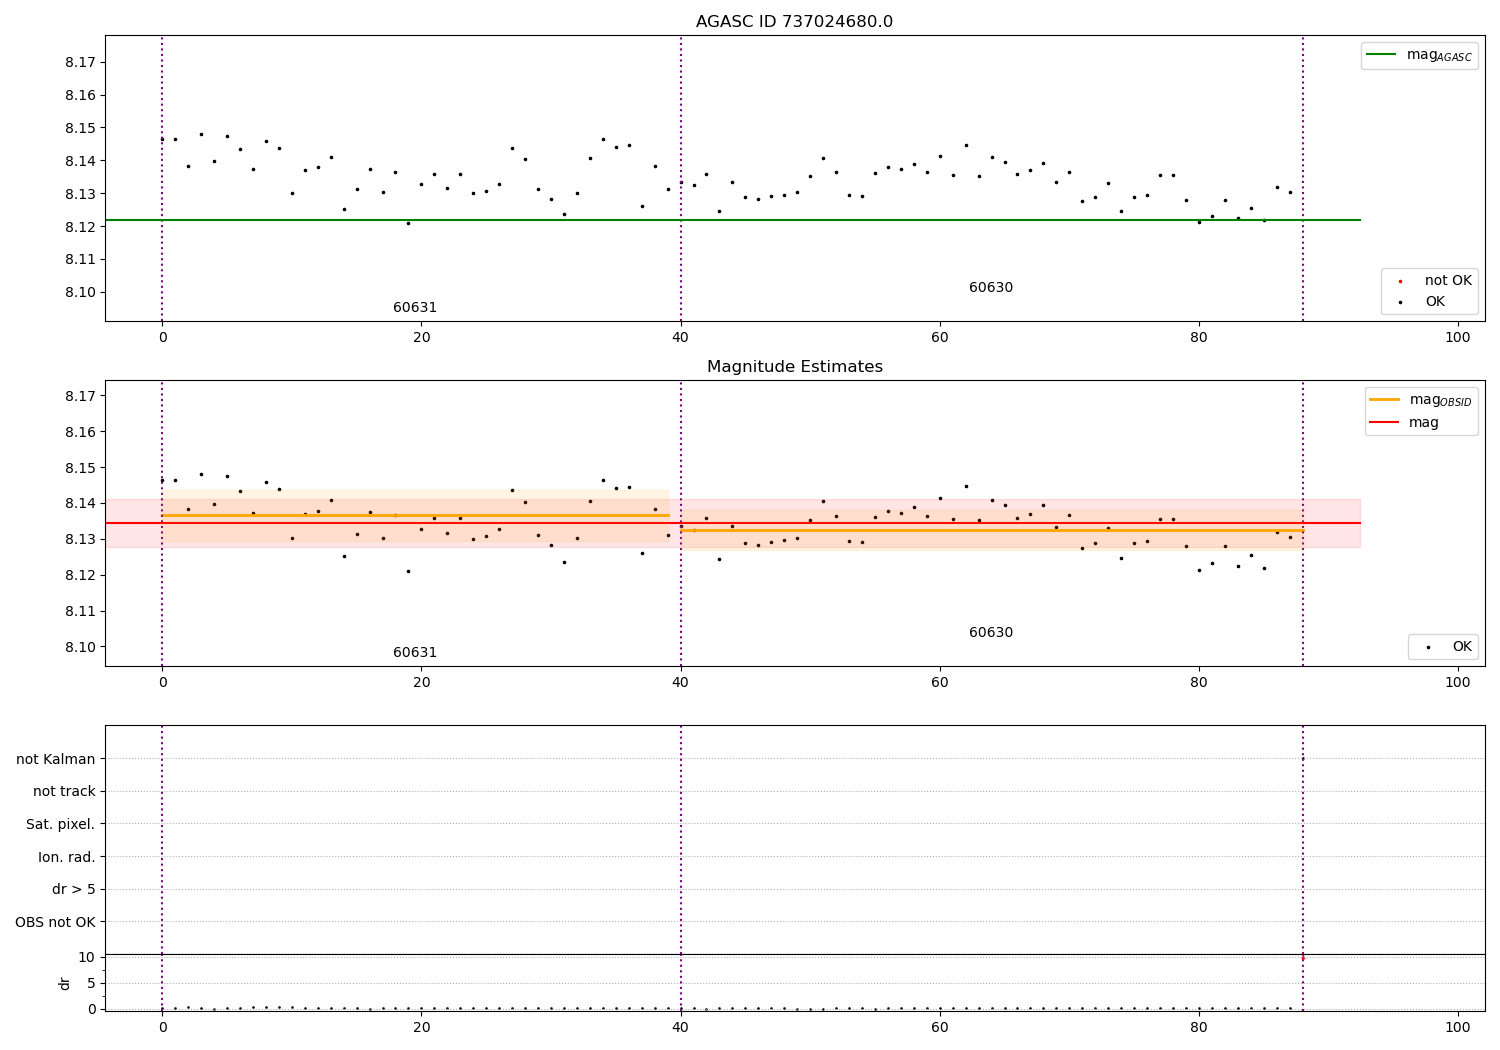Click the red line sample in the middle legend
The width and height of the screenshot is (1500, 1050).
point(1385,423)
